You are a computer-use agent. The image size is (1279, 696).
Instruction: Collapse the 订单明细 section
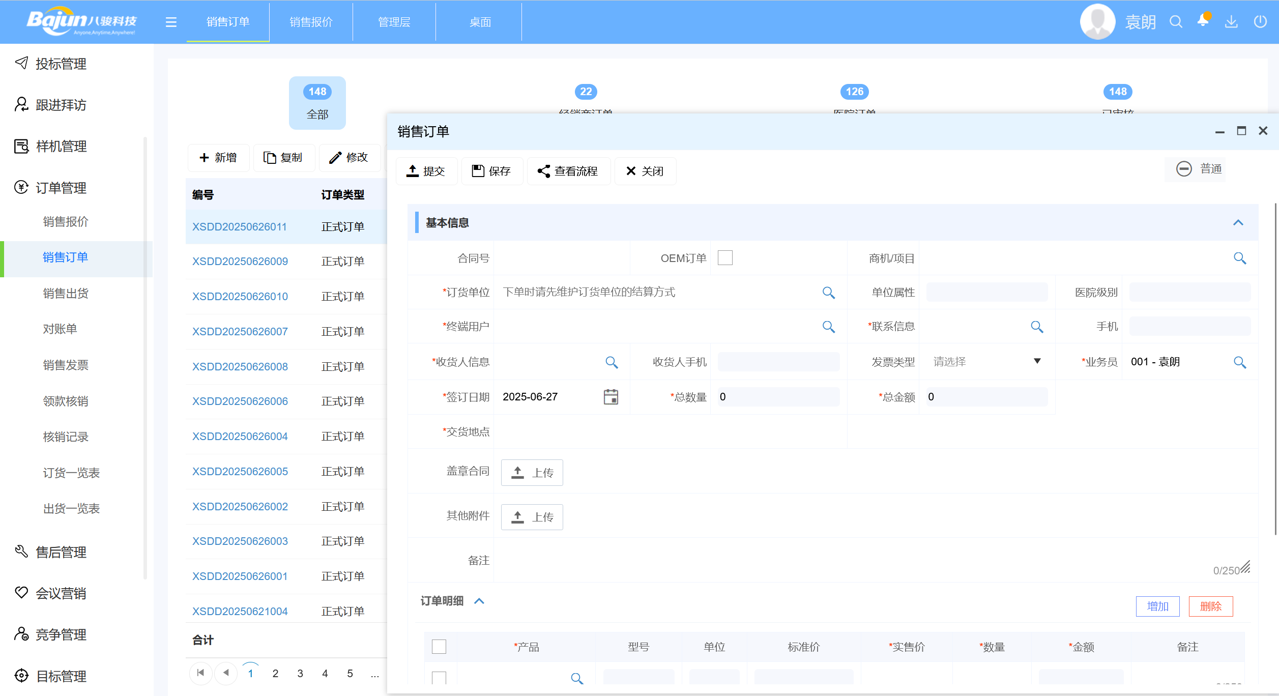(481, 601)
